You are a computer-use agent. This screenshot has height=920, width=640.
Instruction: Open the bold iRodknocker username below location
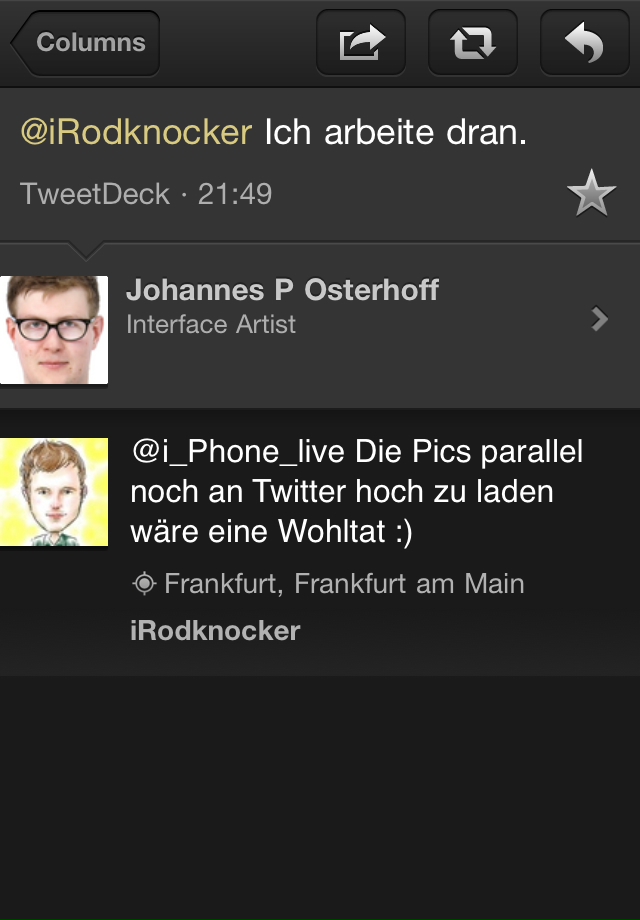point(215,631)
